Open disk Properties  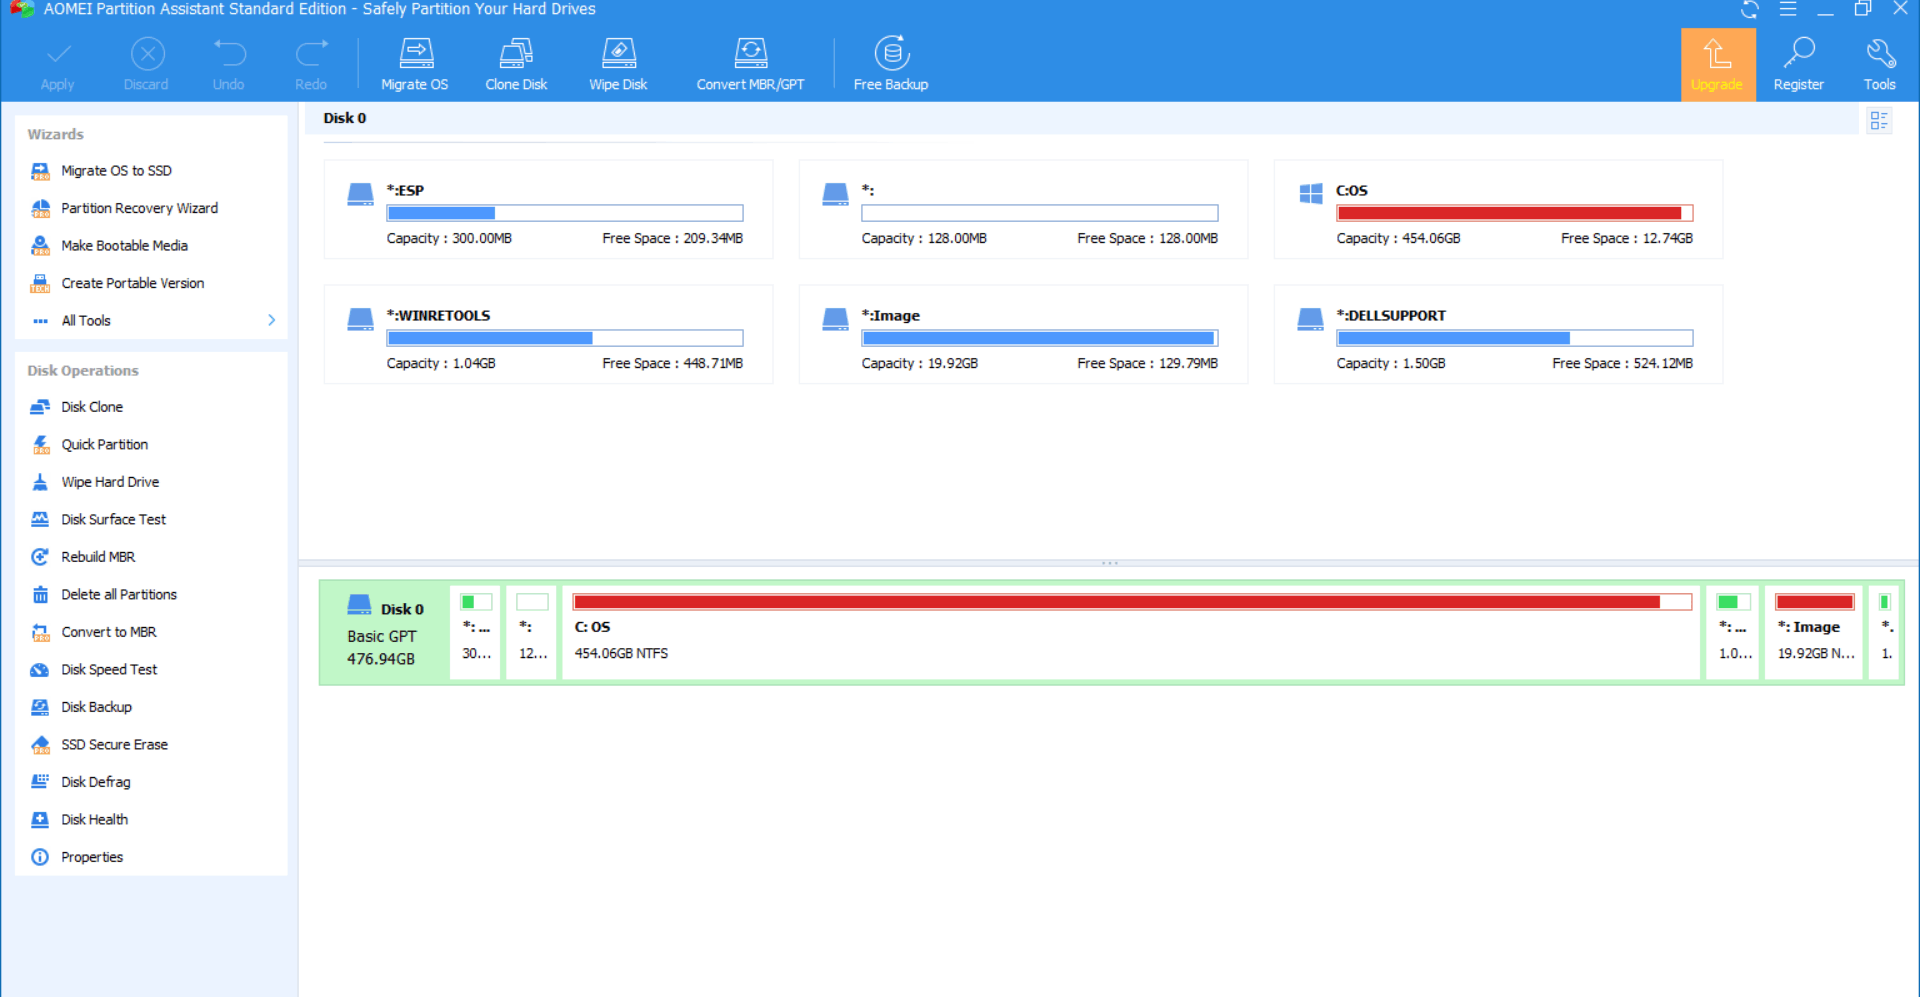[92, 857]
